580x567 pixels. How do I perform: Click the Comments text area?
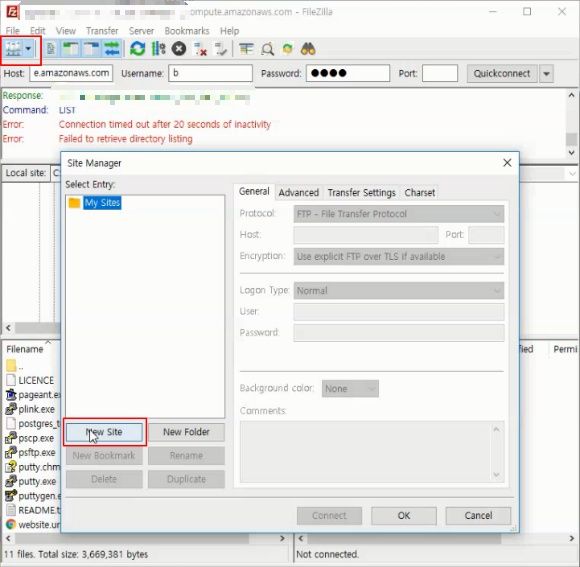pos(372,452)
